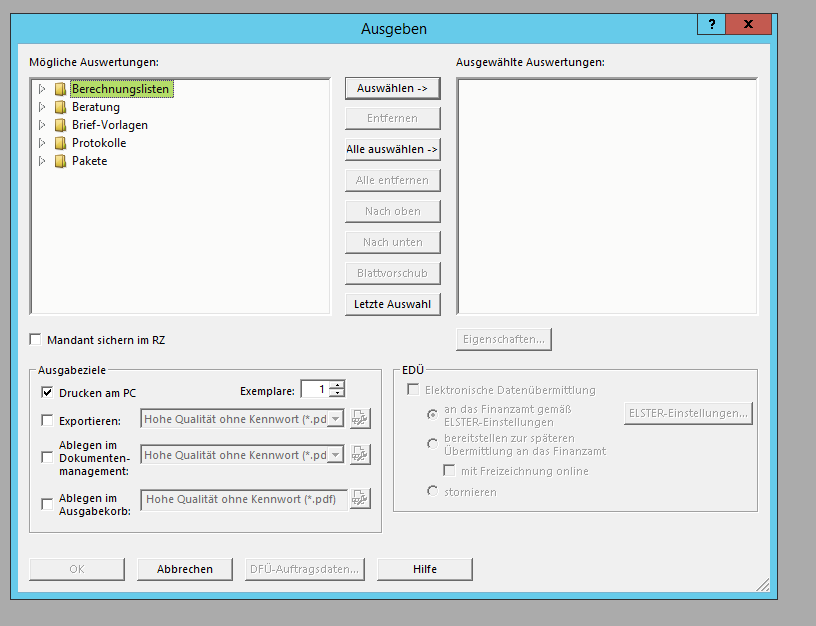The width and height of the screenshot is (816, 626).
Task: Check Elektronische Datenübermittlung
Action: pyautogui.click(x=413, y=390)
